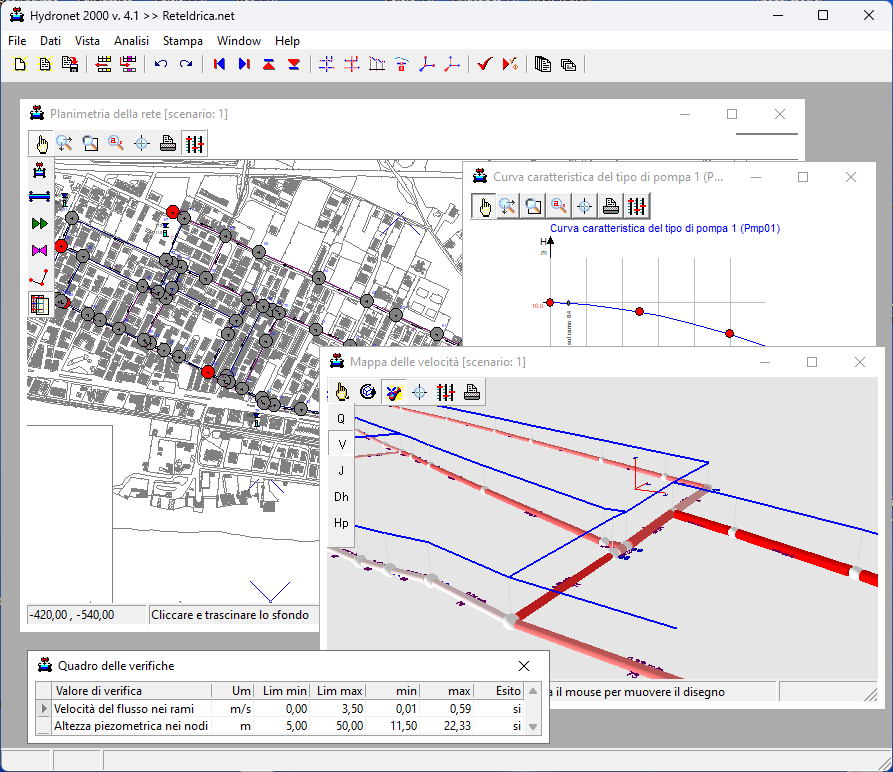The height and width of the screenshot is (772, 893).
Task: Open the Stampa menu
Action: point(183,41)
